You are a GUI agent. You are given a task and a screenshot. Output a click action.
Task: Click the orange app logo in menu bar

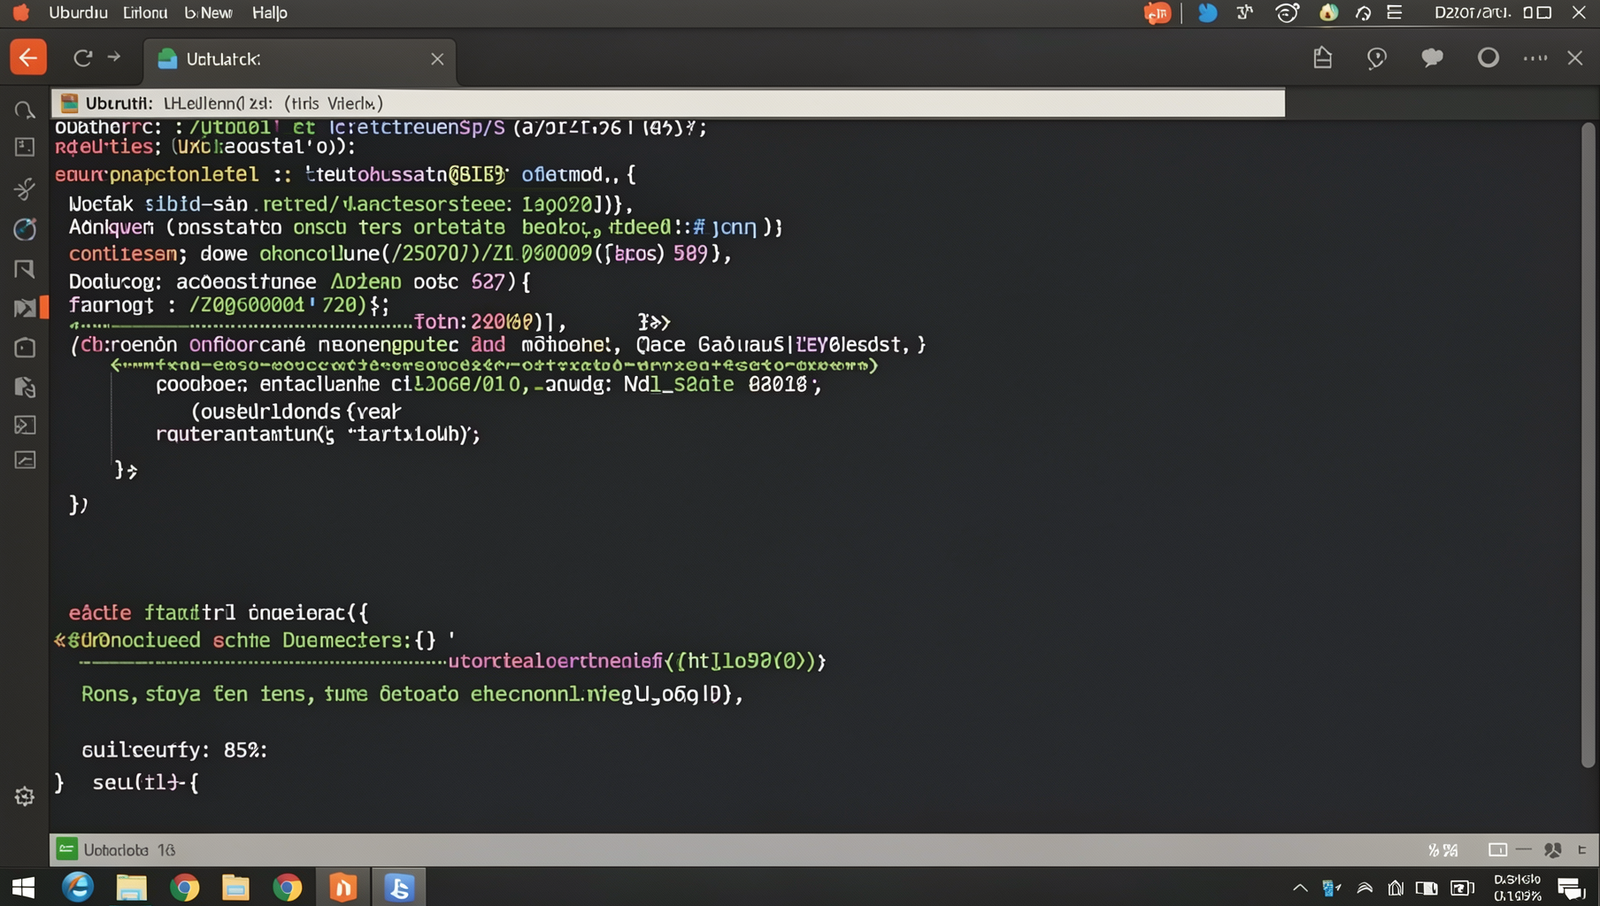coord(21,13)
